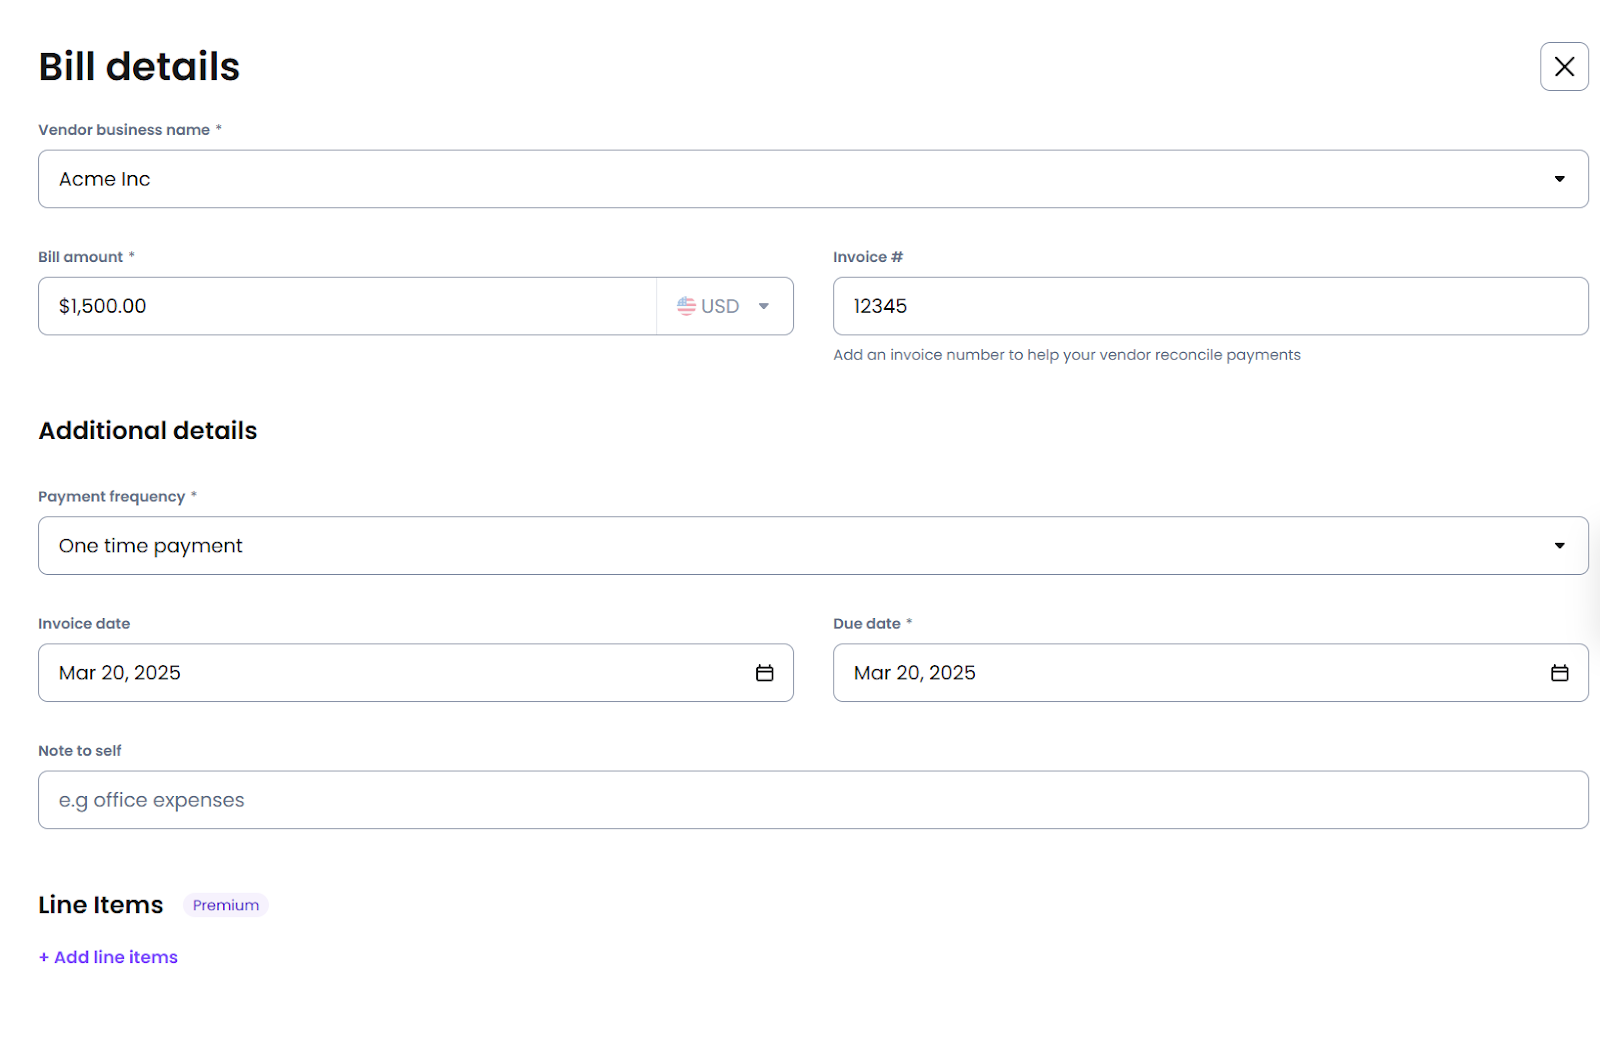
Task: Click the Premium badge
Action: [x=226, y=905]
